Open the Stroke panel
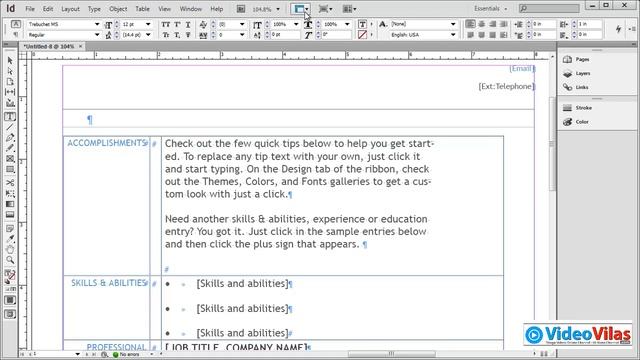The image size is (640, 360). (578, 108)
